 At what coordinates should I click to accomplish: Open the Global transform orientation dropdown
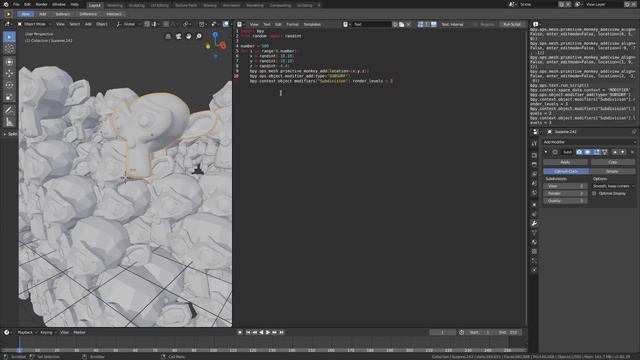coord(129,24)
